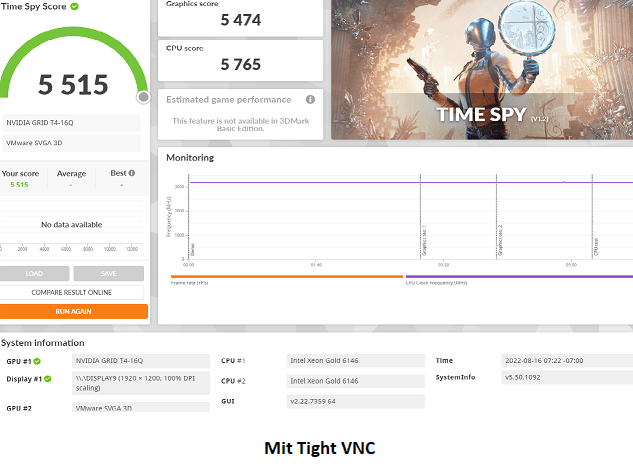Viewport: 633px width, 469px height.
Task: Toggle the orange Frame rate (FPS) legend
Action: point(287,279)
